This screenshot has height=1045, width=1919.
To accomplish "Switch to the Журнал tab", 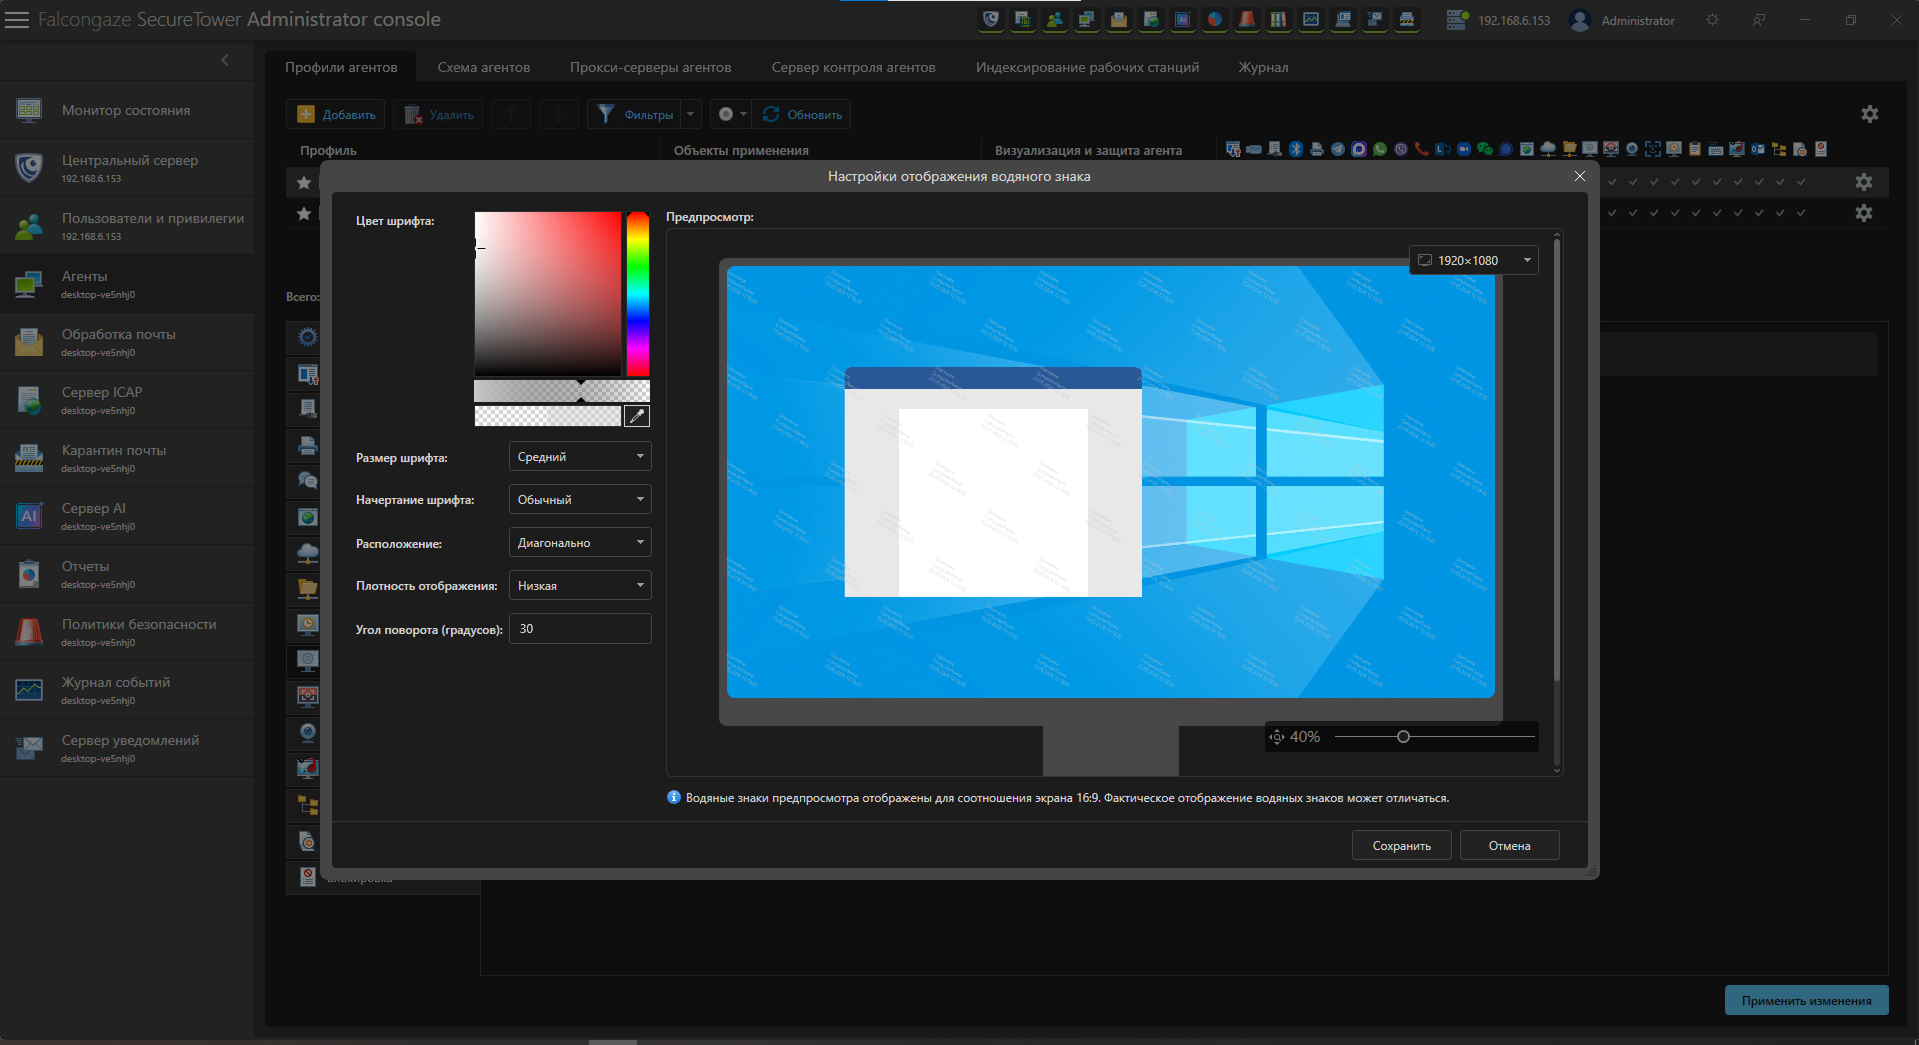I will pyautogui.click(x=1264, y=67).
